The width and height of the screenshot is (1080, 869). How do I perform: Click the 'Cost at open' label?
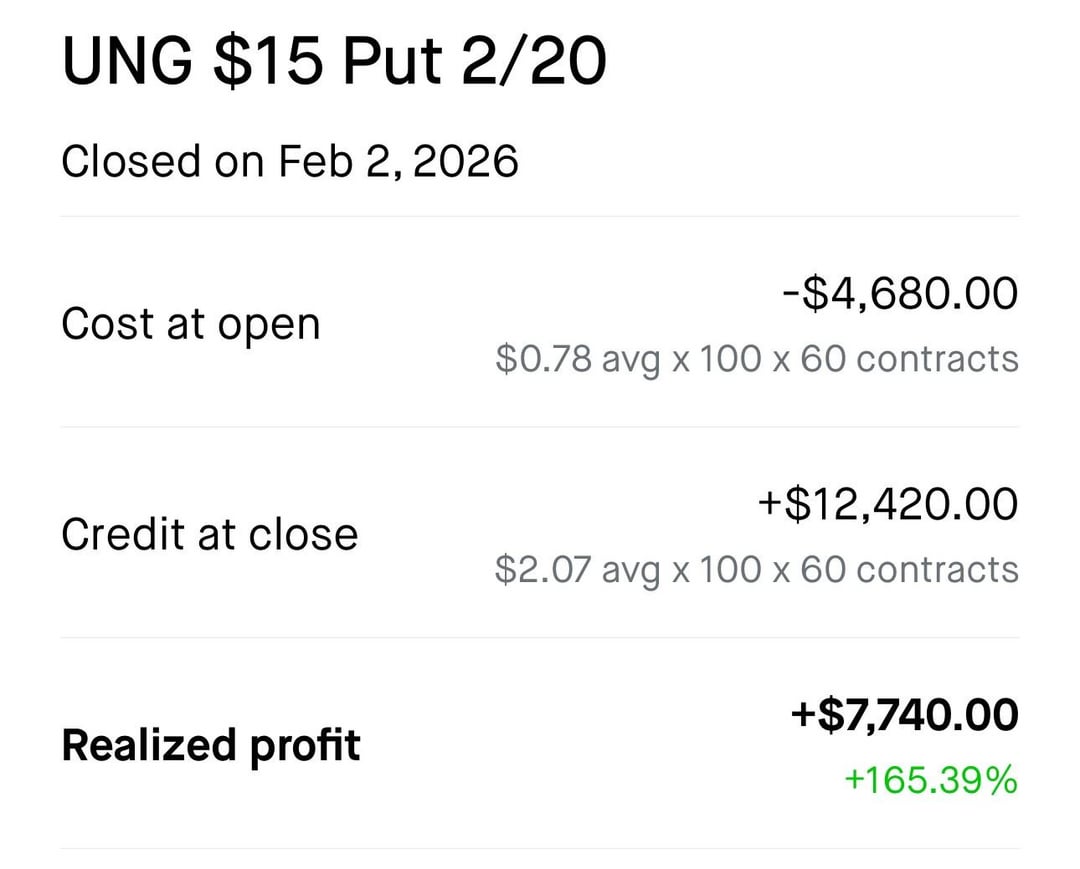pyautogui.click(x=190, y=325)
